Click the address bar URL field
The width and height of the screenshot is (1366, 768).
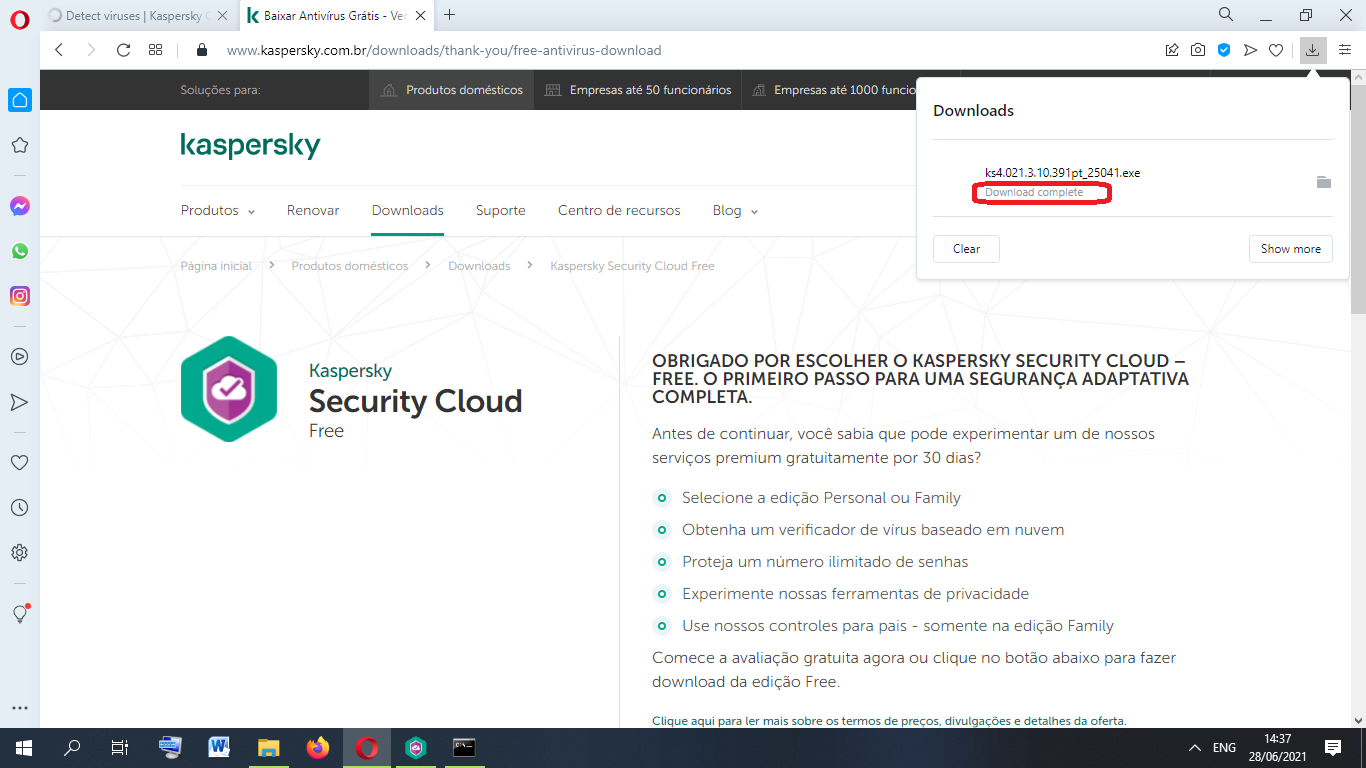444,50
